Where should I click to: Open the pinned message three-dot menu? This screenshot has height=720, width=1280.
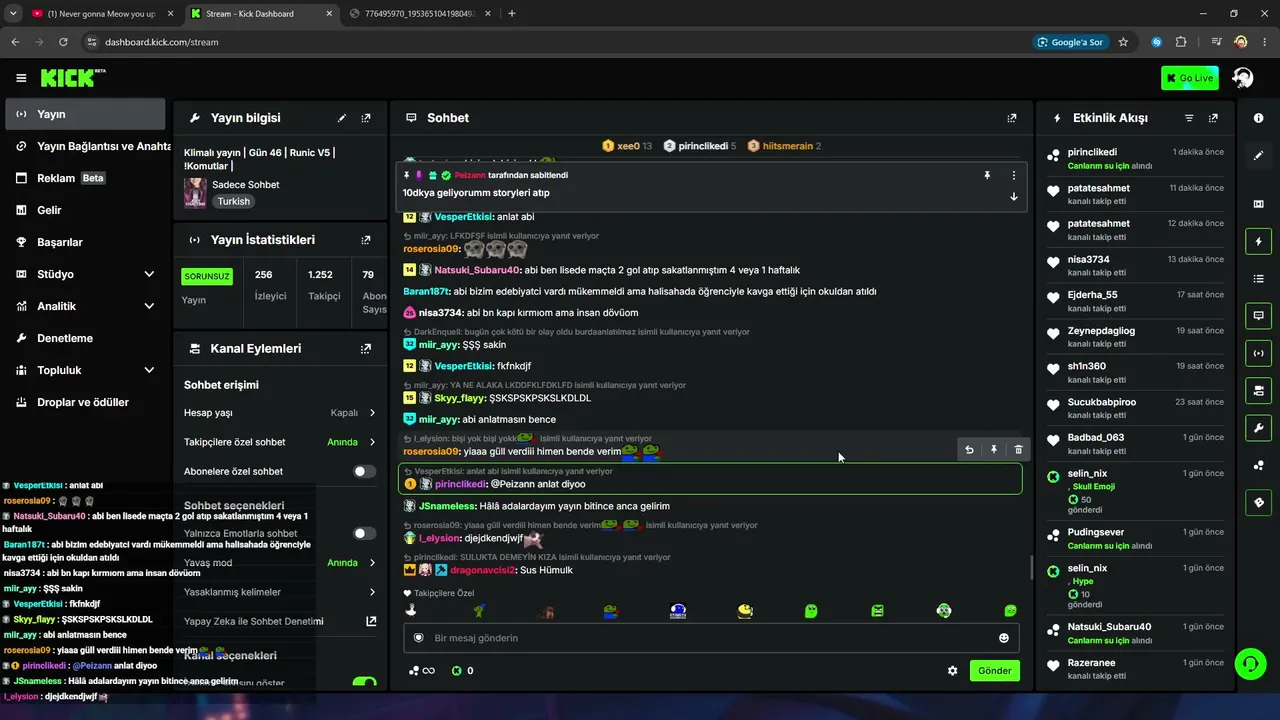point(1013,175)
